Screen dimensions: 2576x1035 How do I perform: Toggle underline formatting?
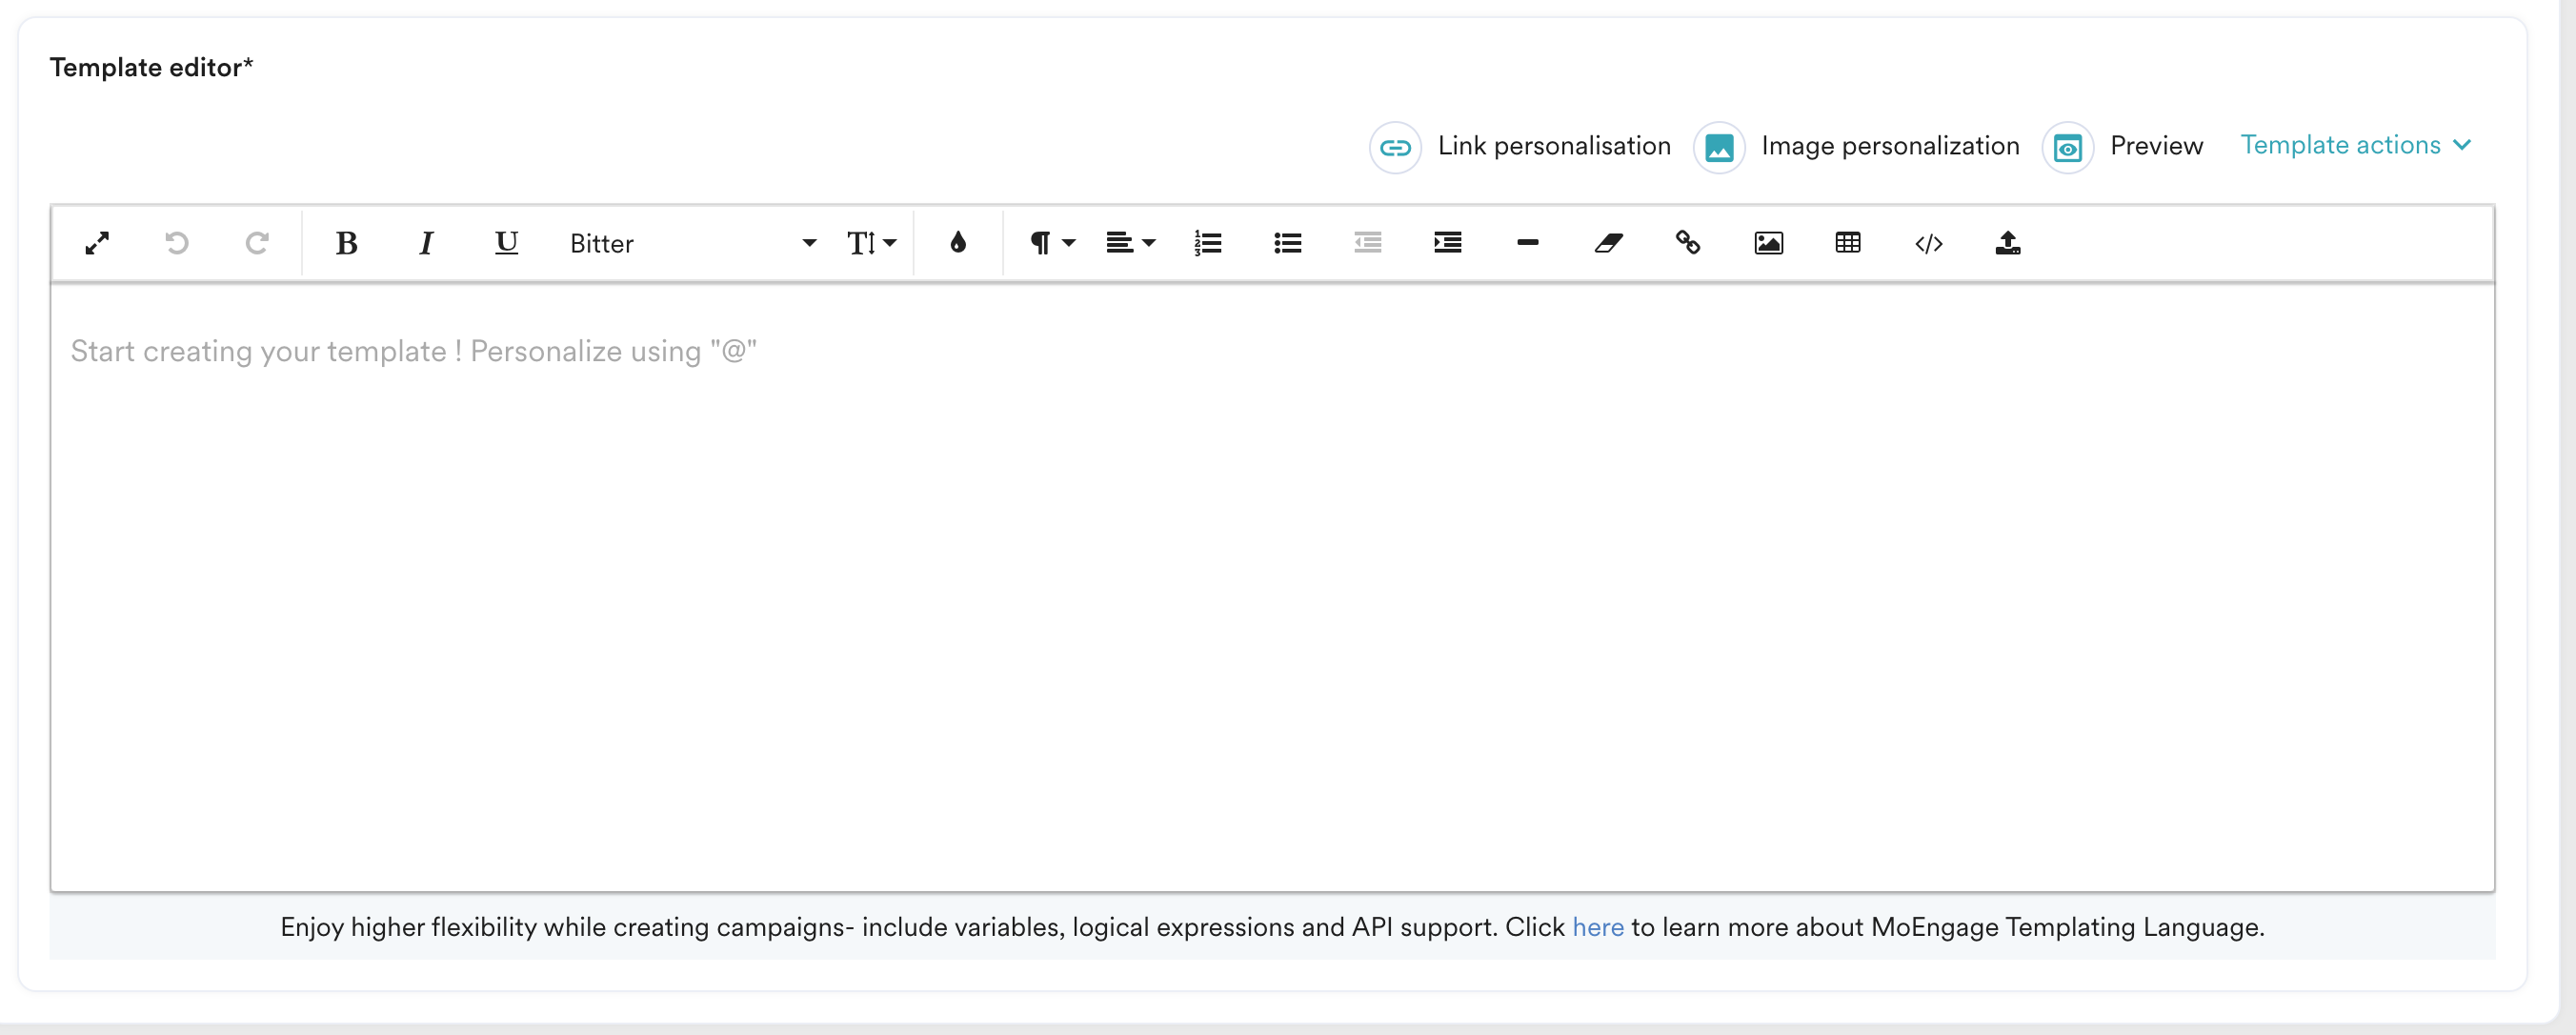[x=507, y=243]
